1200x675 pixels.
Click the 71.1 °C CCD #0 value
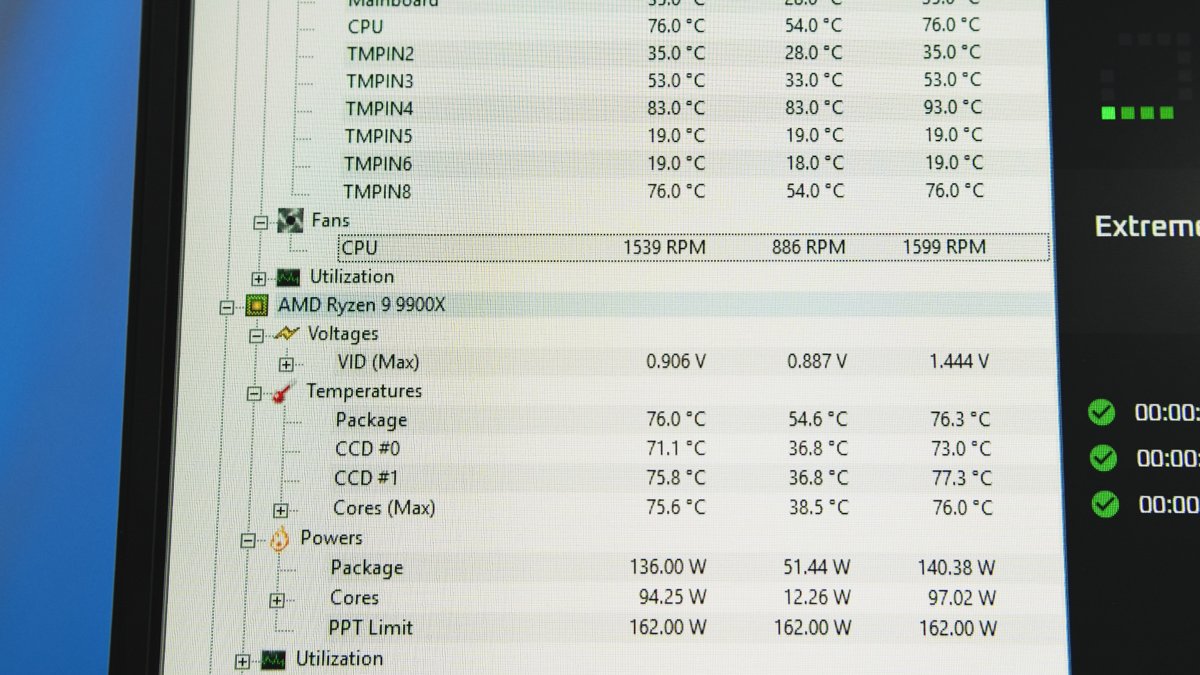(x=674, y=448)
